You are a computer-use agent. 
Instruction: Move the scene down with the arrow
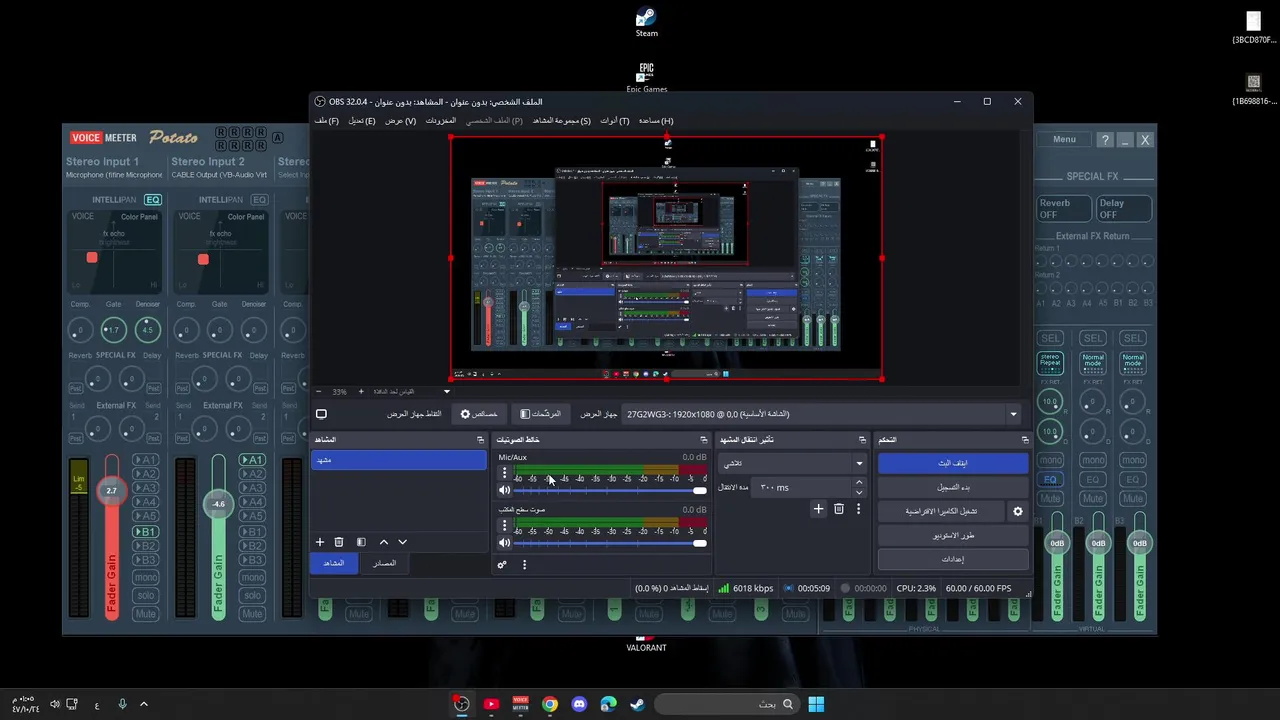[x=402, y=542]
